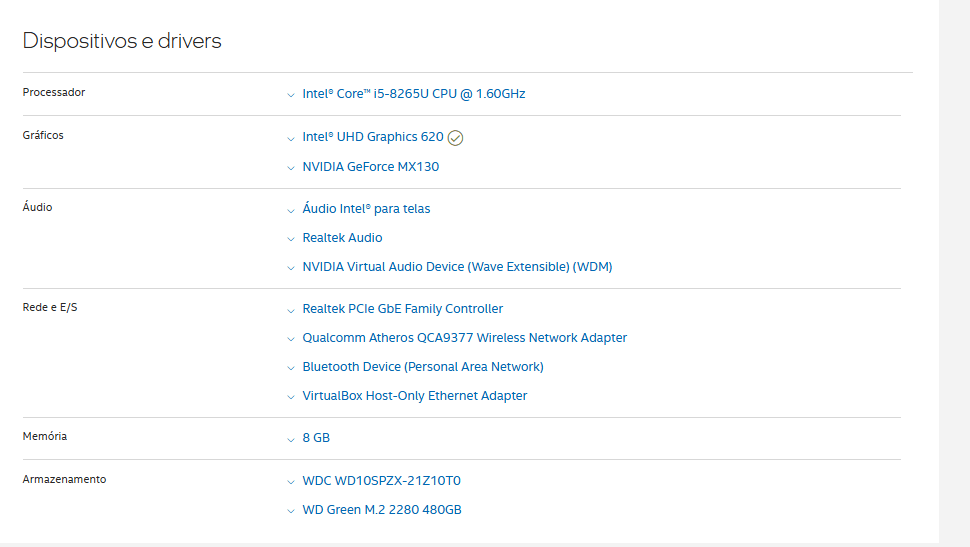Click the checkmark icon next to UHD Graphics 620

click(x=455, y=138)
